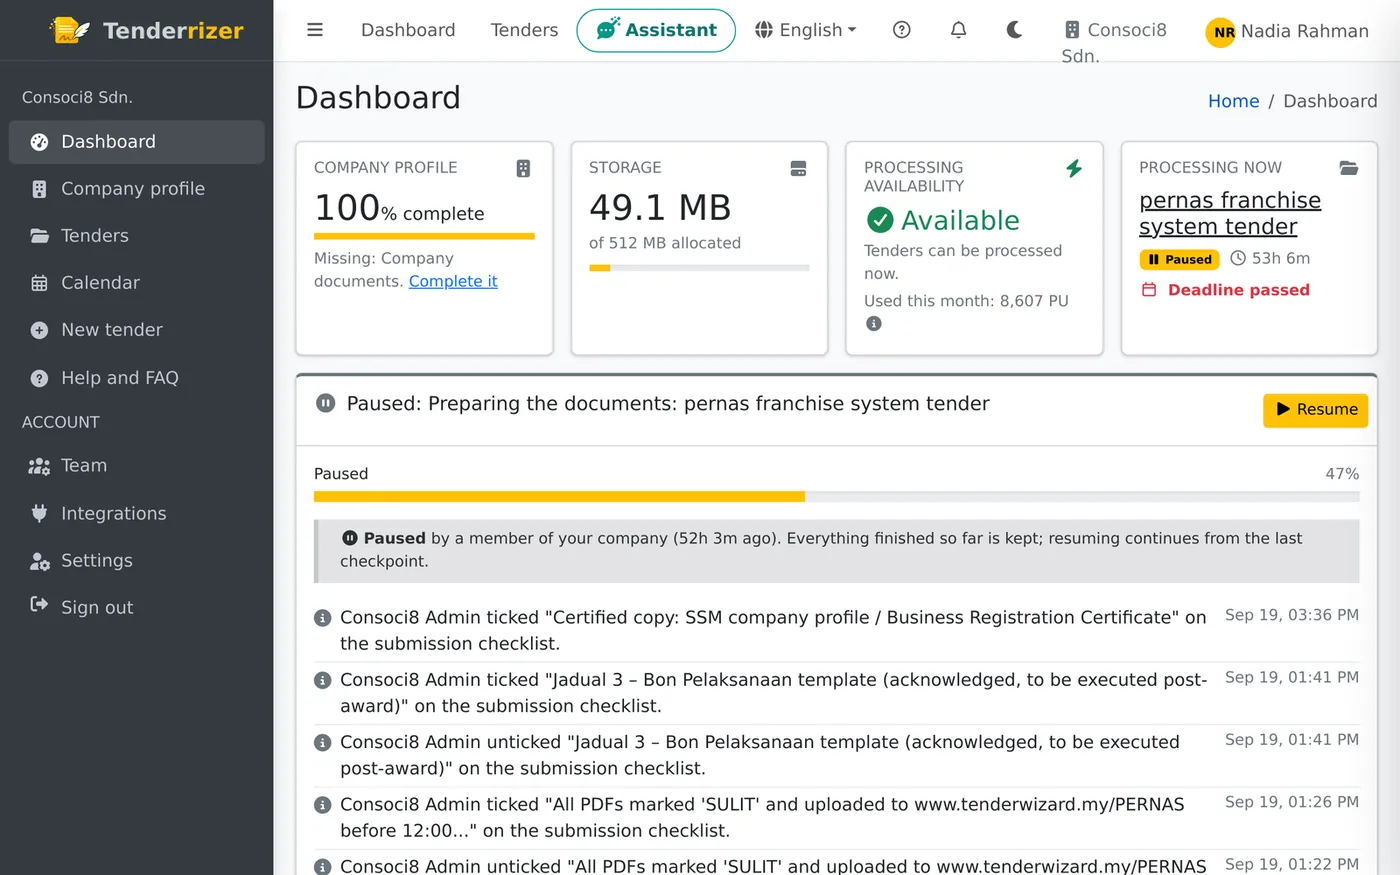This screenshot has width=1400, height=875.
Task: Click Sign out in sidebar
Action: [x=137, y=608]
